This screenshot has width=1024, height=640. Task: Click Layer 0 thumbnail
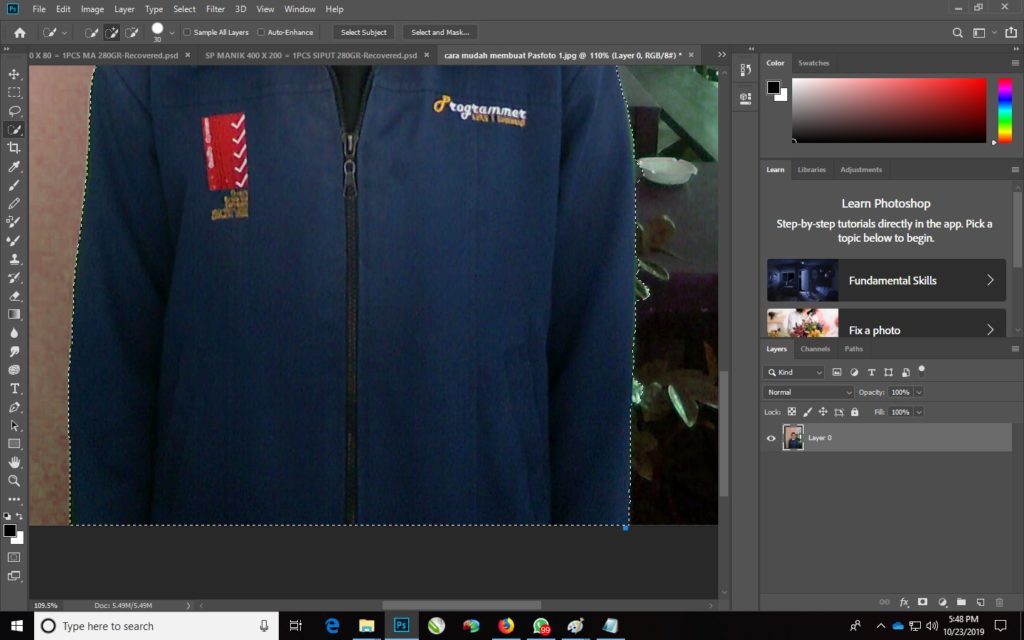[793, 438]
